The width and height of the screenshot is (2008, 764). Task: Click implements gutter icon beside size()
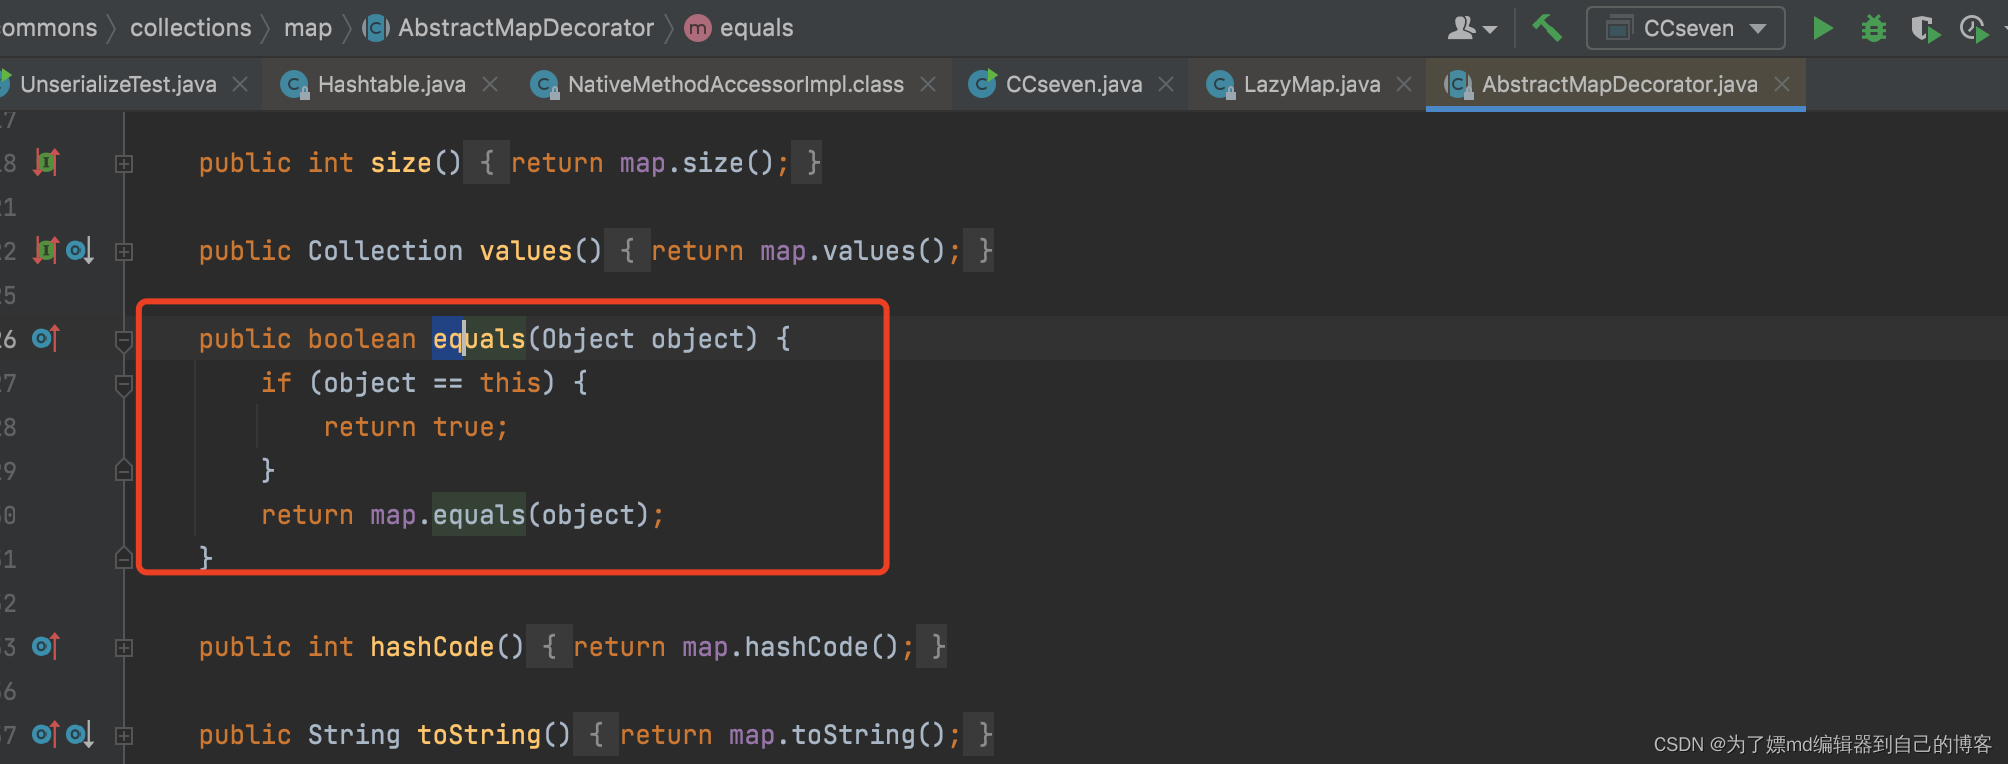47,162
